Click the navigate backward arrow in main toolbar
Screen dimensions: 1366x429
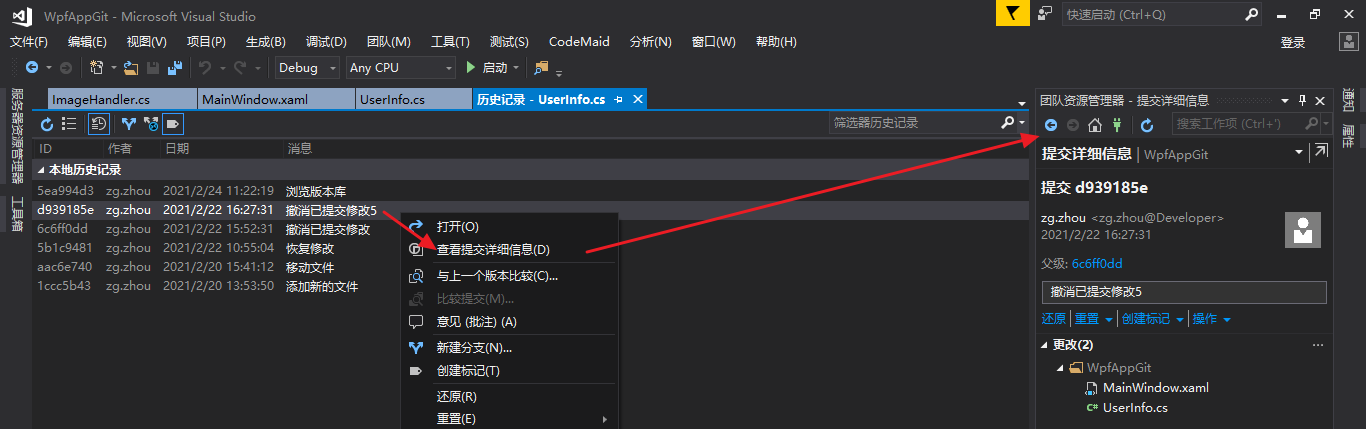pyautogui.click(x=32, y=68)
